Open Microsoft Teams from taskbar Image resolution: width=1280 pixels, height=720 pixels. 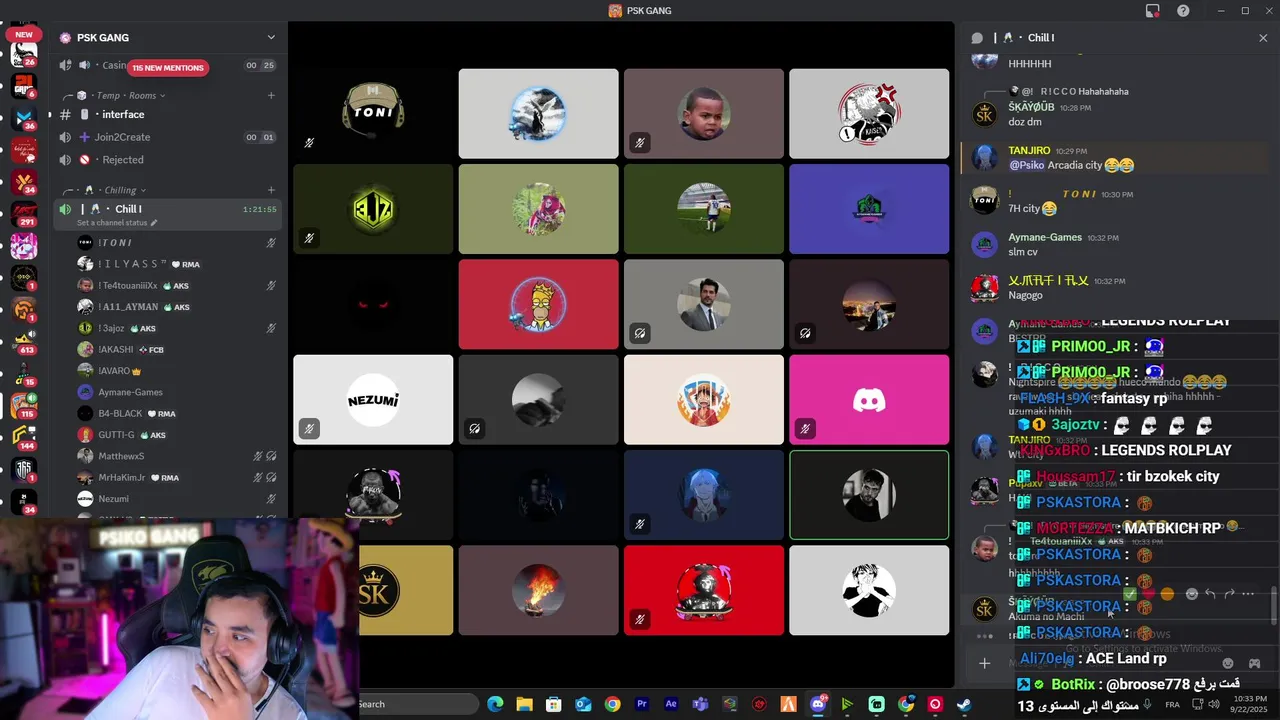700,704
